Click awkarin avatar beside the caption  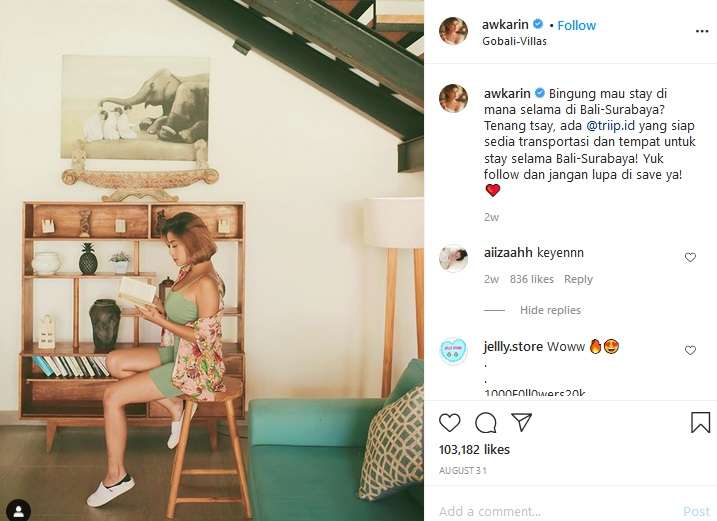(453, 98)
